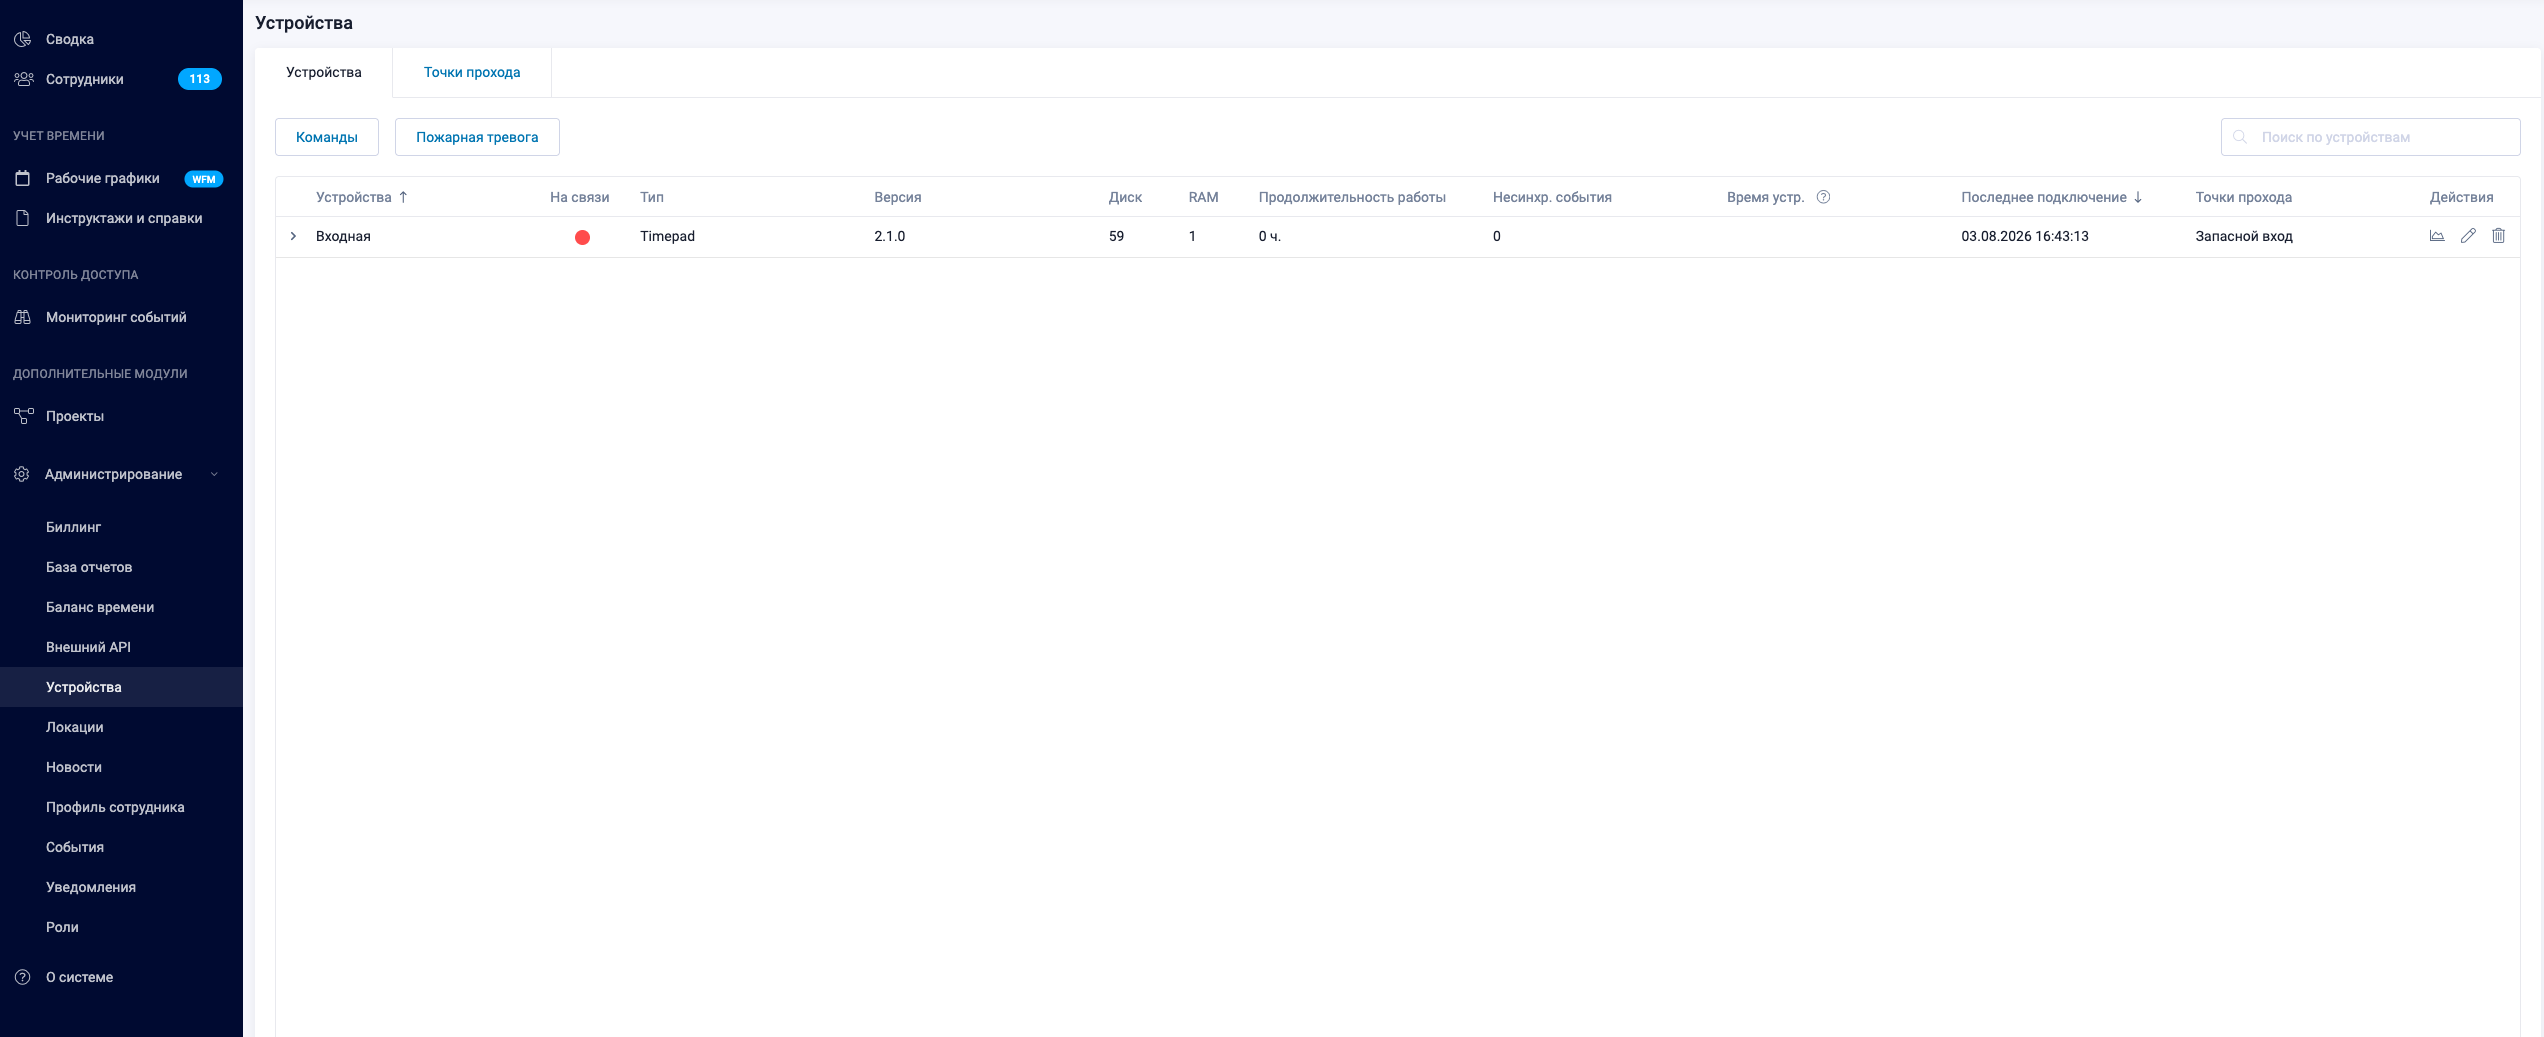Click the Рабочие графики calendar icon
Image resolution: width=2544 pixels, height=1037 pixels.
[22, 178]
